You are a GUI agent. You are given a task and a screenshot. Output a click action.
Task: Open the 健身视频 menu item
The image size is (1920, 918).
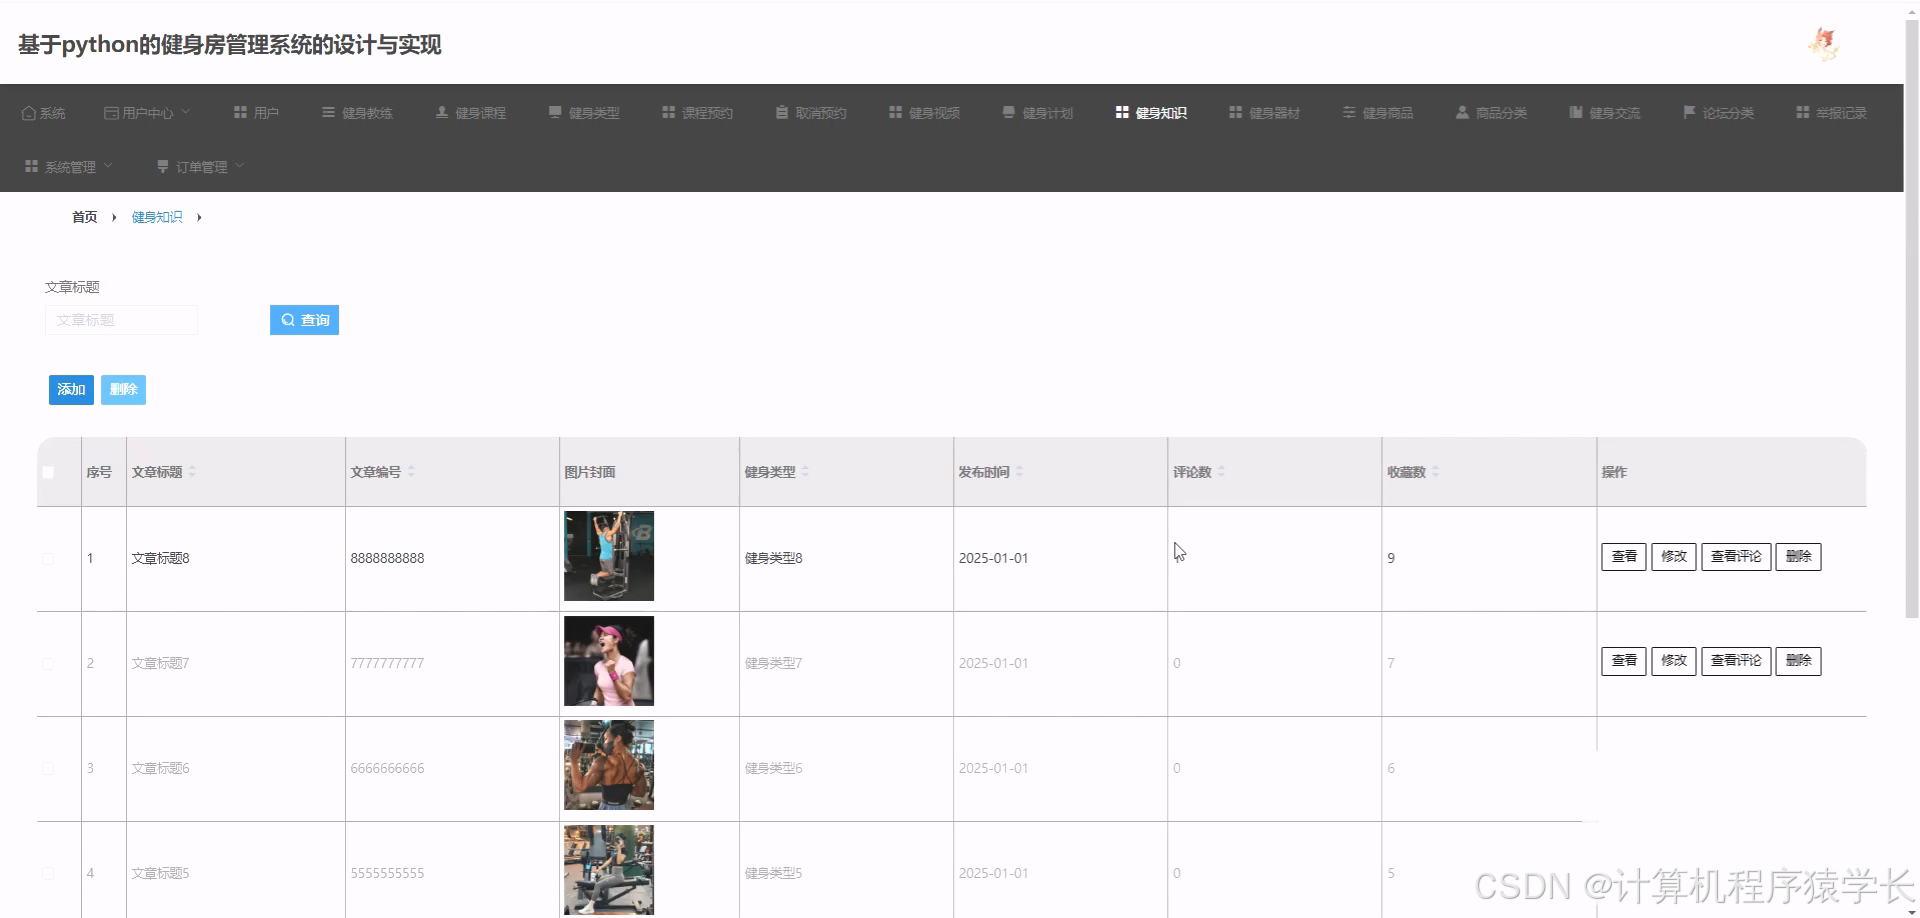click(x=924, y=113)
